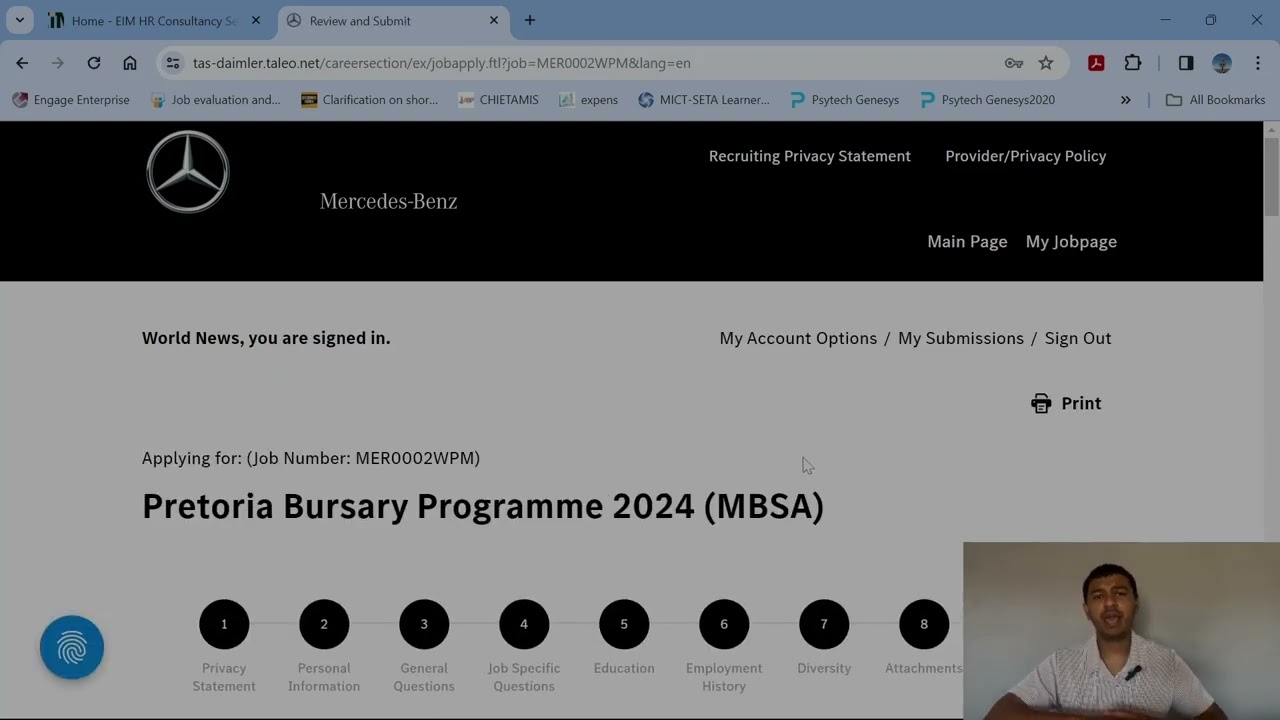
Task: Open the Engage Enterprise bookmark
Action: point(71,100)
